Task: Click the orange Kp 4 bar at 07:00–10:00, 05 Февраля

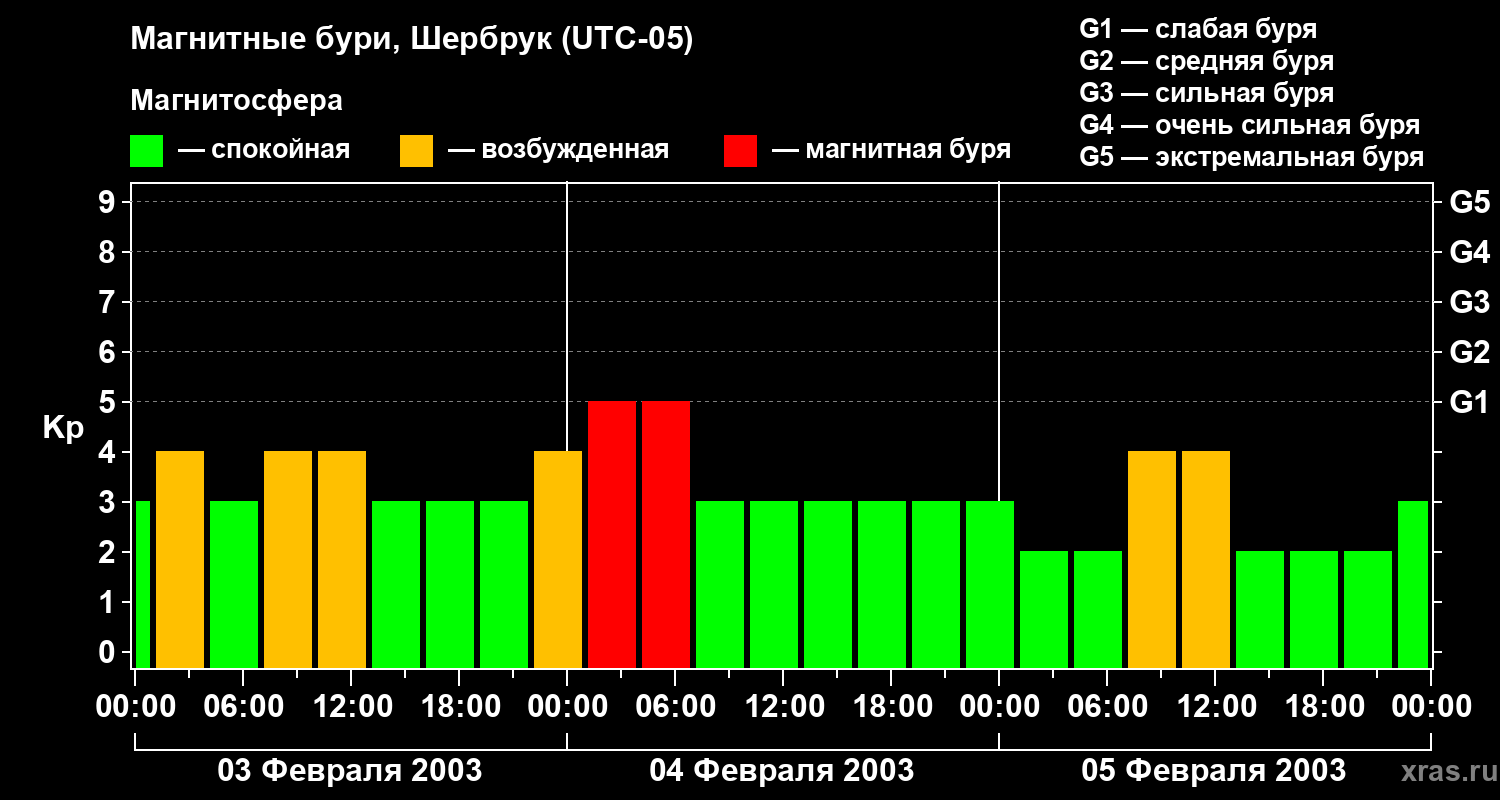Action: coord(1152,559)
